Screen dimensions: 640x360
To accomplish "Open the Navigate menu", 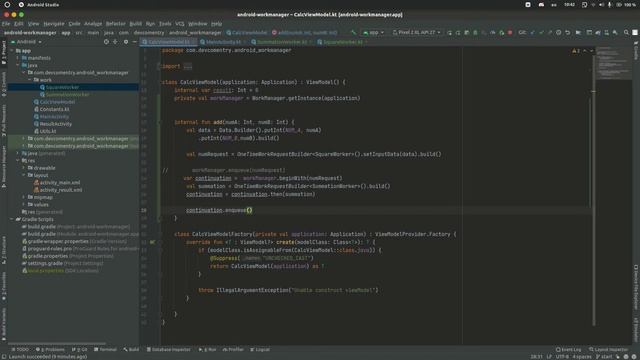I will [54, 24].
